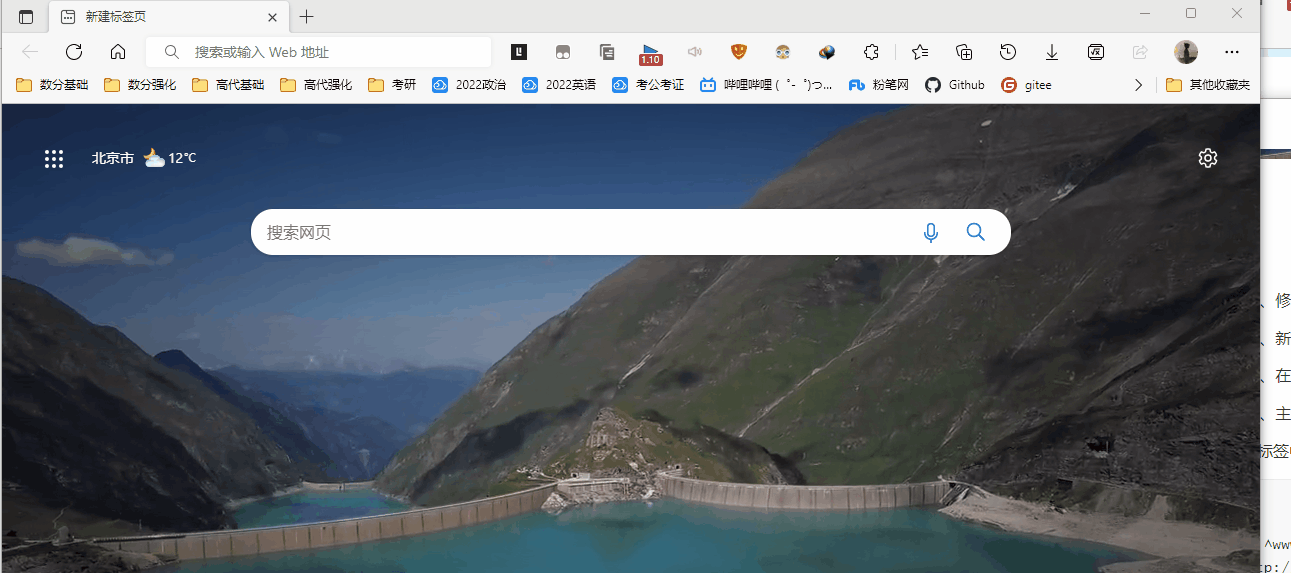Open the Collections icon

coord(964,52)
